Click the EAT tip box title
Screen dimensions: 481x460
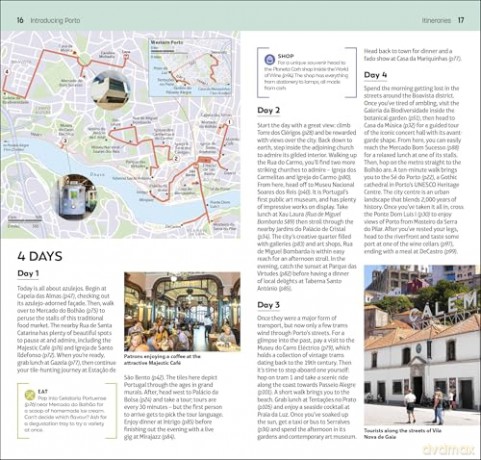pyautogui.click(x=43, y=391)
